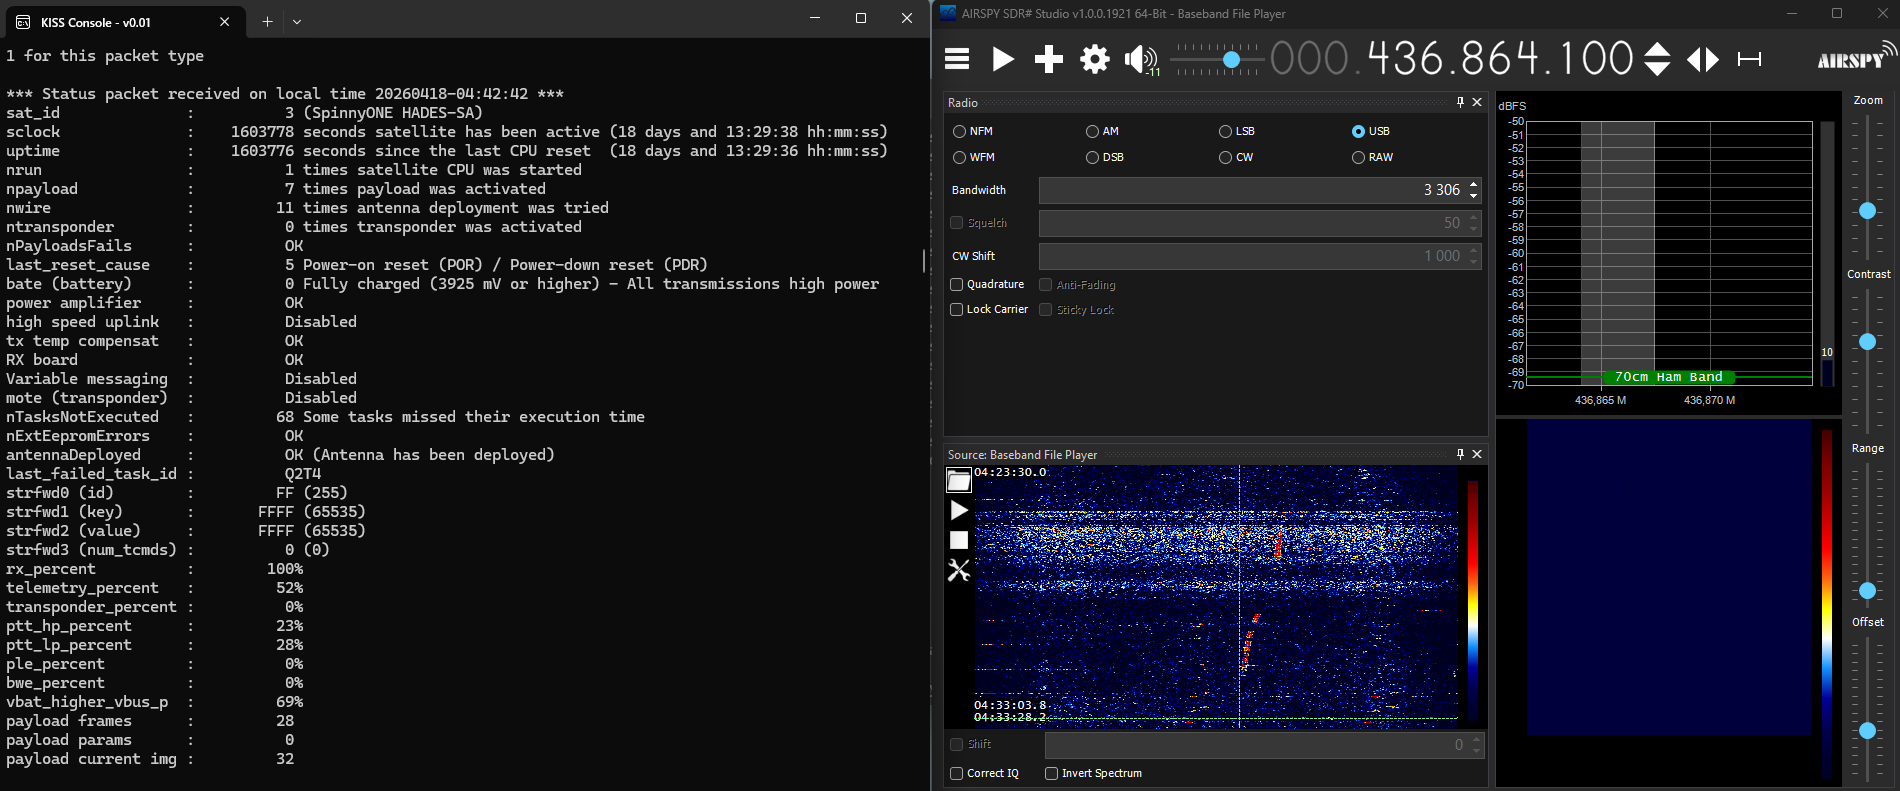Open the baseband player tools icon

[959, 570]
